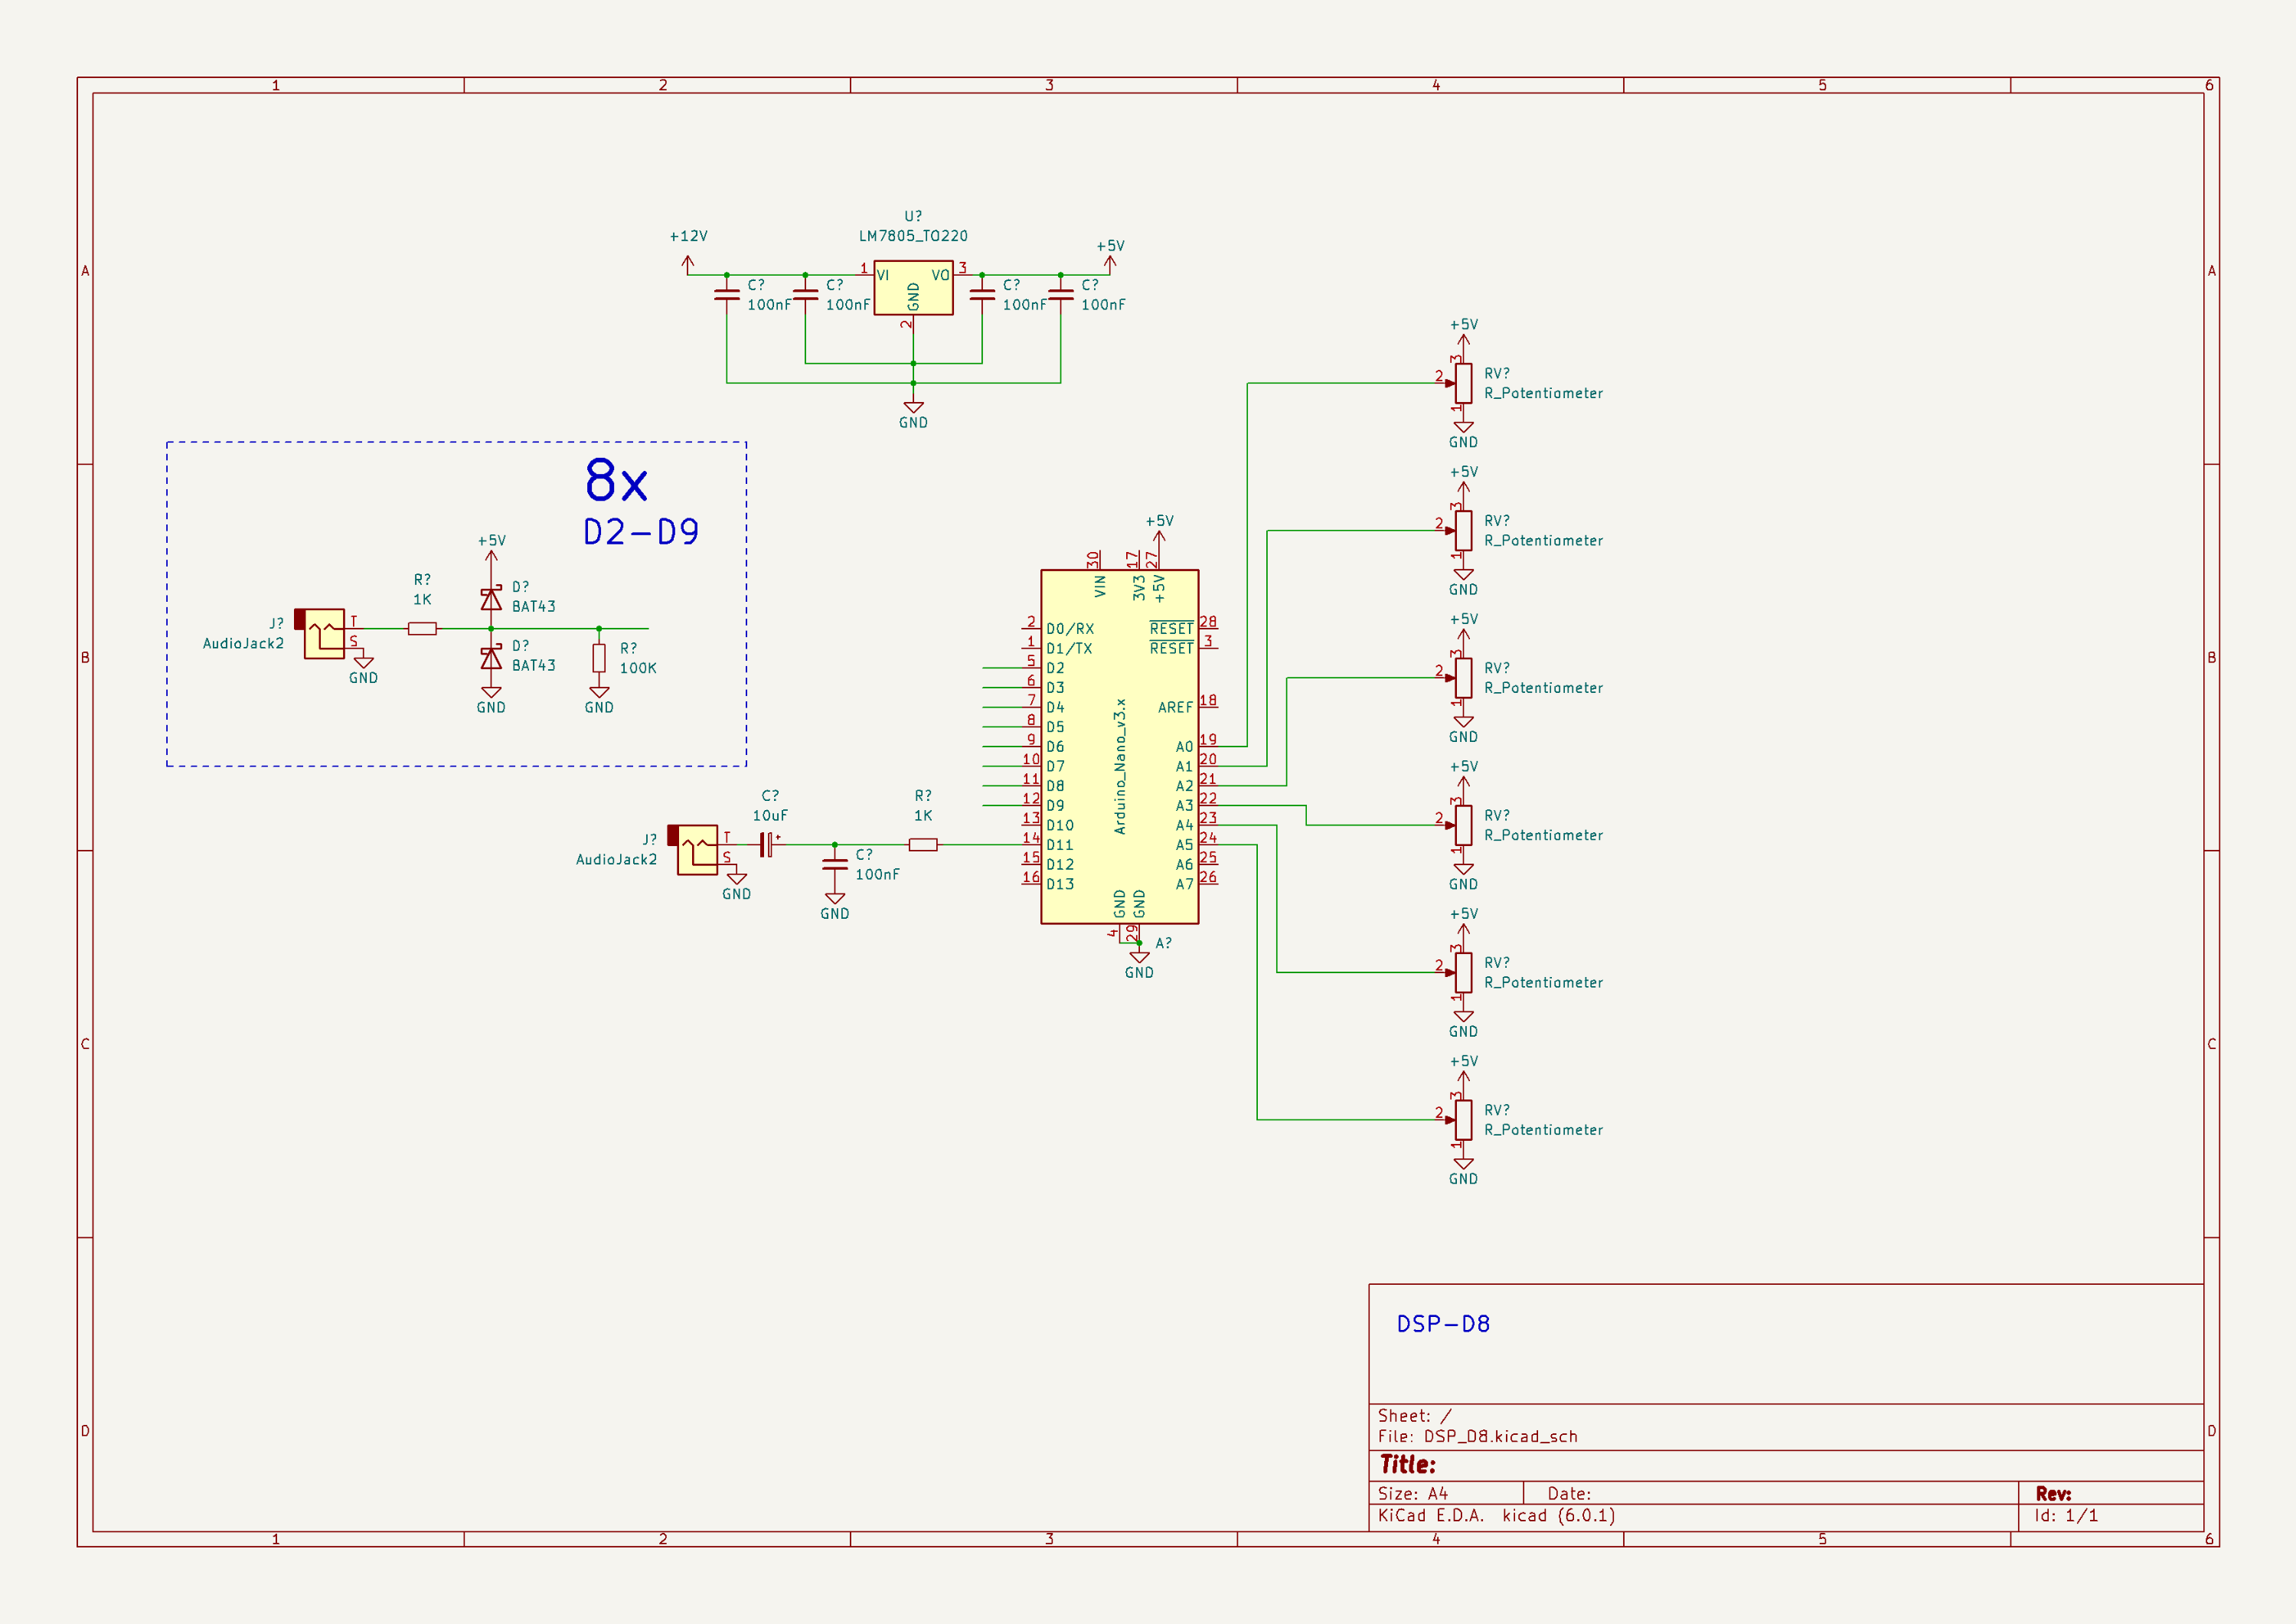Click the BAT43 diode connected to +5V

coord(491,599)
